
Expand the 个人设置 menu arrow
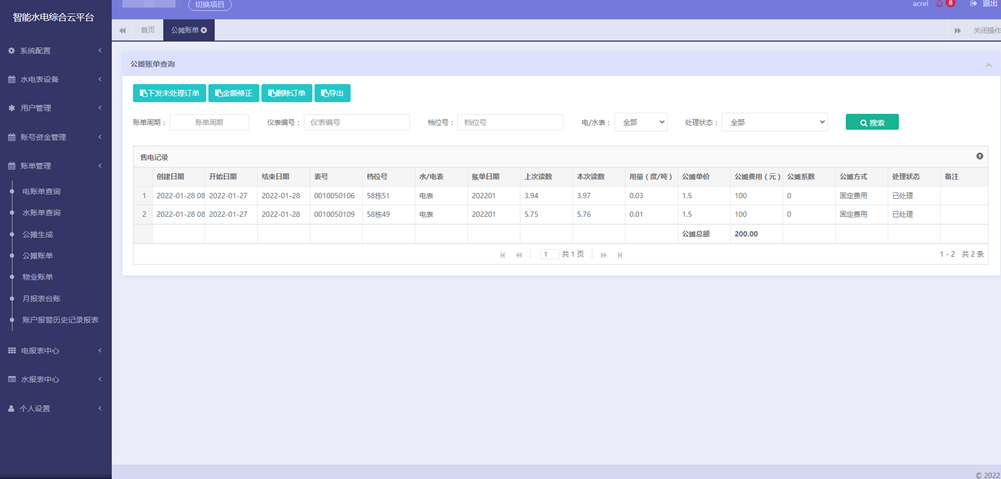coord(100,409)
